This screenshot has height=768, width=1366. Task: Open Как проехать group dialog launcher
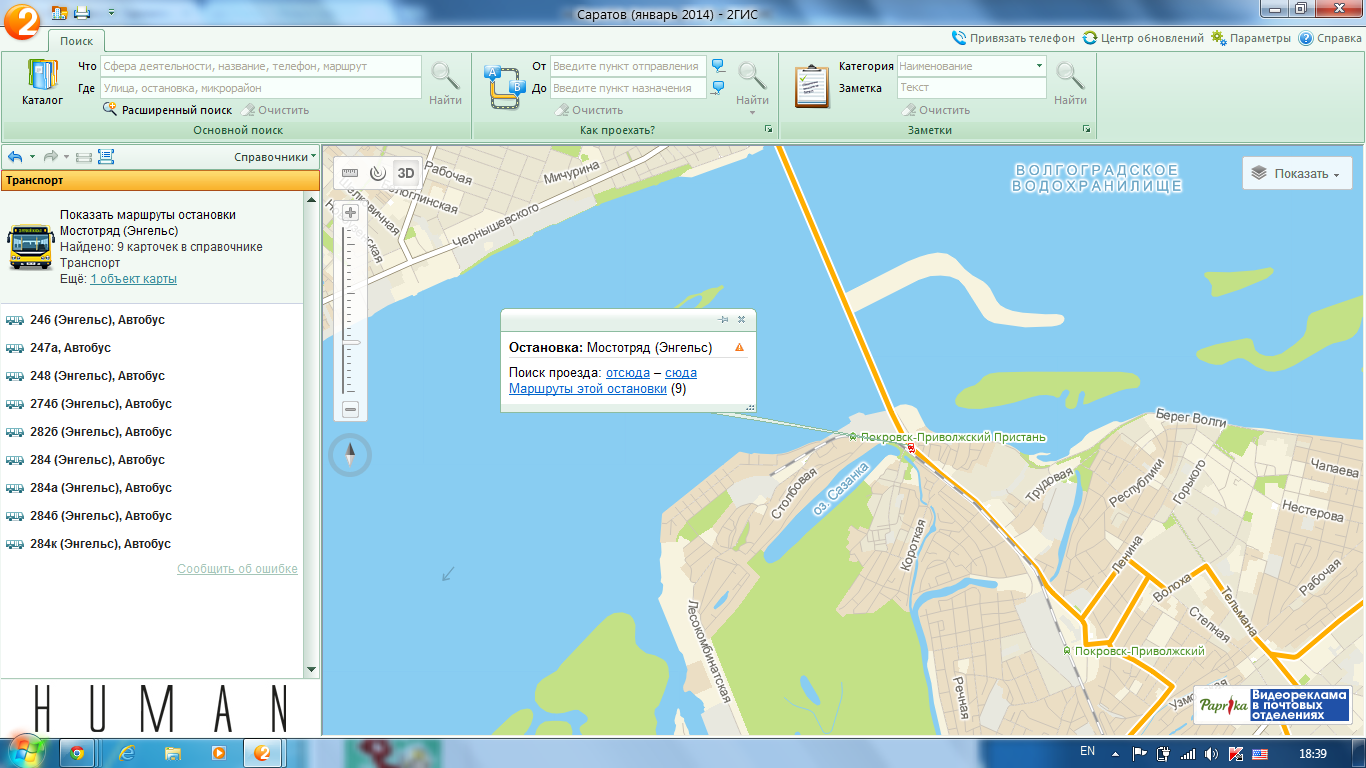pos(768,130)
